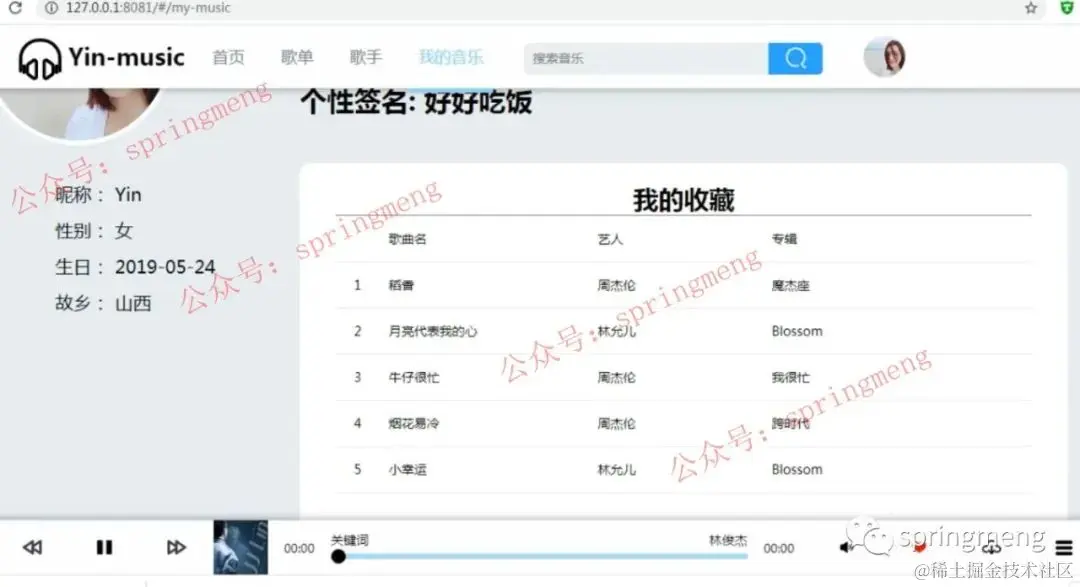Click the browser address bar URL
Viewport: 1080px width, 587px height.
pos(148,8)
